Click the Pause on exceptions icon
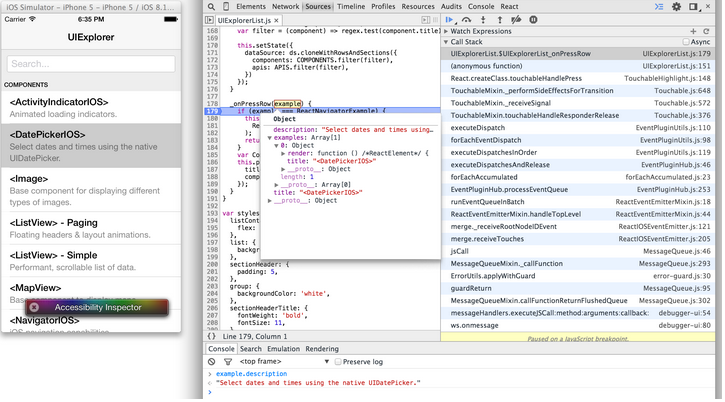The height and width of the screenshot is (402, 725). click(x=534, y=19)
